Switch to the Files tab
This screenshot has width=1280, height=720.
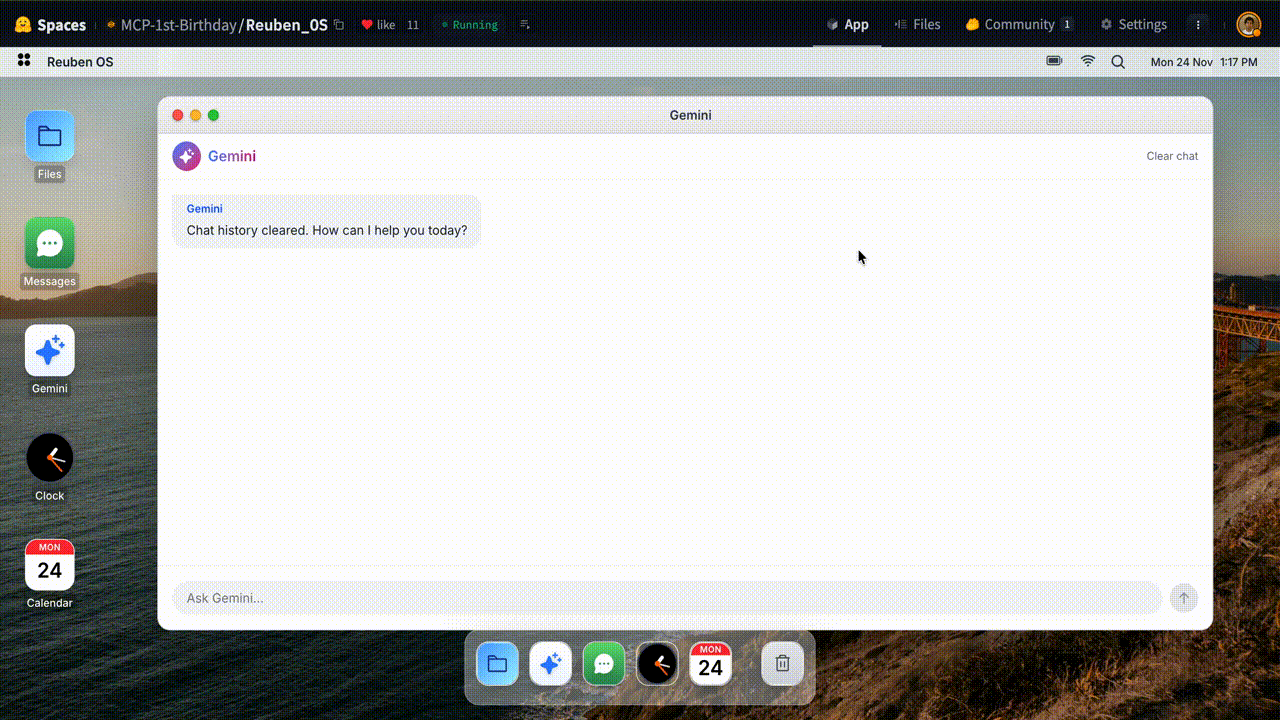pos(917,24)
